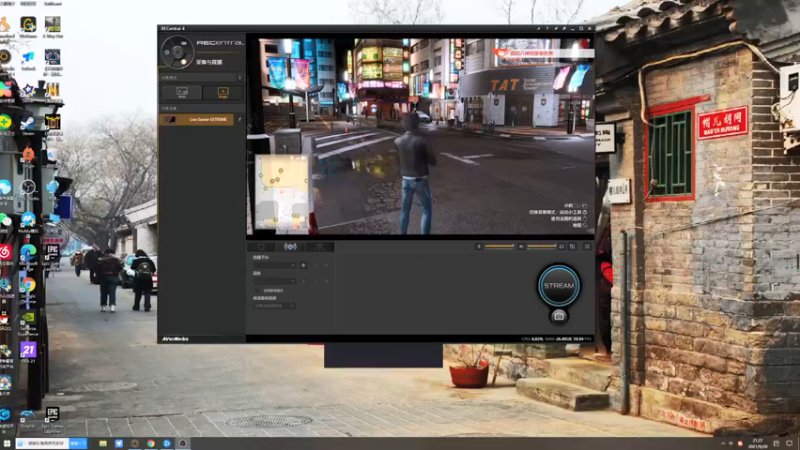Image resolution: width=800 pixels, height=450 pixels.
Task: Open streaming platform dropdown
Action: 274,265
